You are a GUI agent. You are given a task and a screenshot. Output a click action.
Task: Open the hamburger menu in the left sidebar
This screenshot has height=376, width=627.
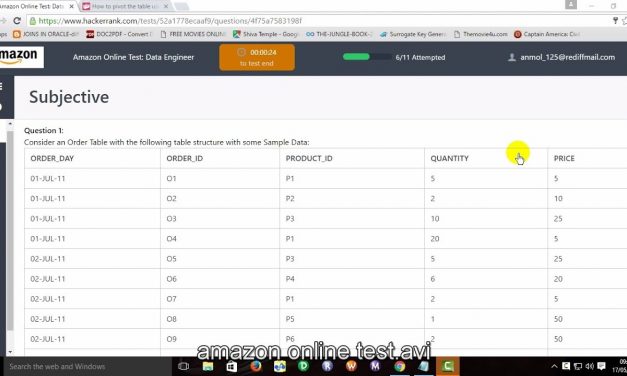[1, 86]
